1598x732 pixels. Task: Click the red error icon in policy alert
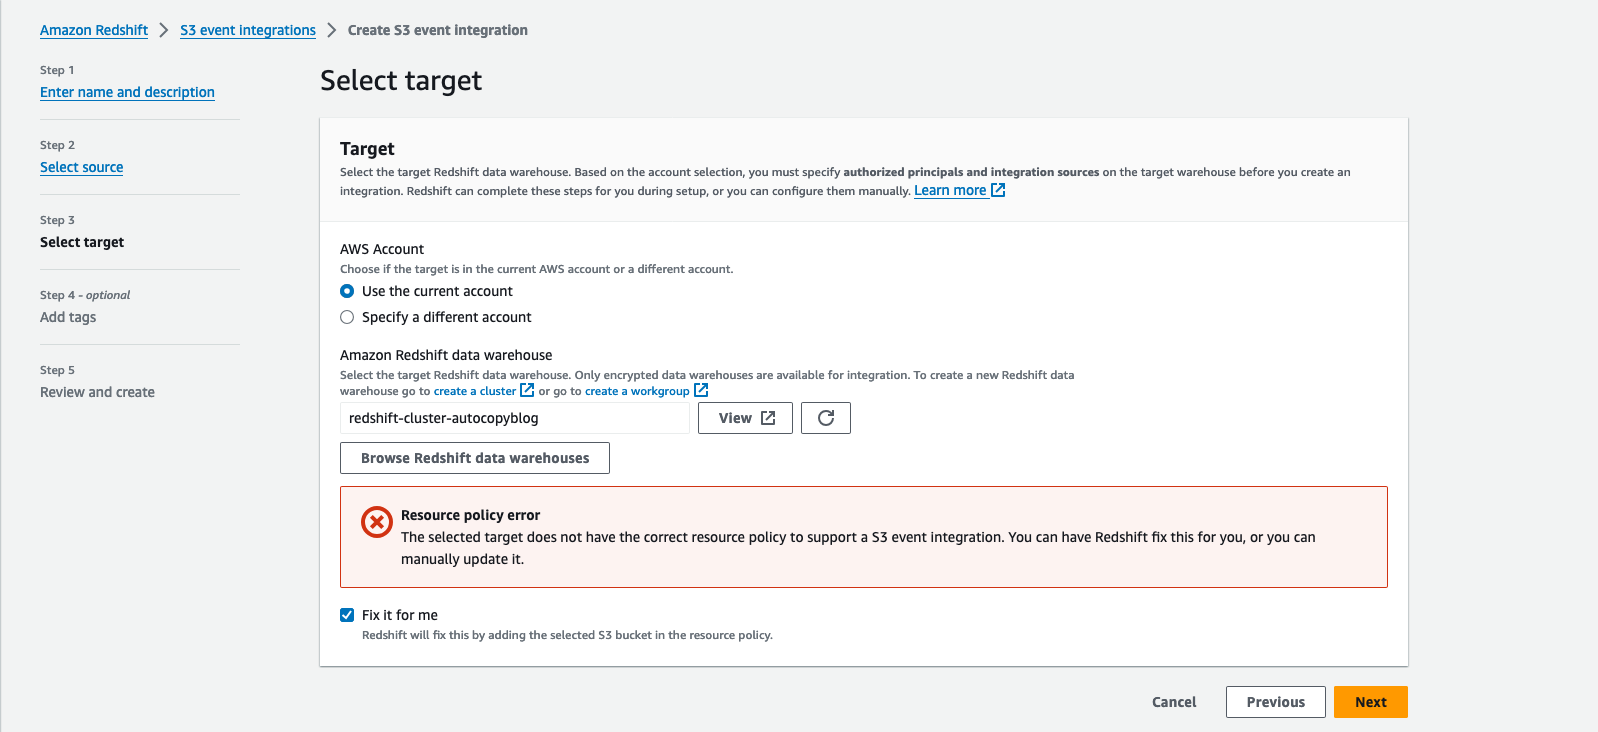pyautogui.click(x=377, y=522)
